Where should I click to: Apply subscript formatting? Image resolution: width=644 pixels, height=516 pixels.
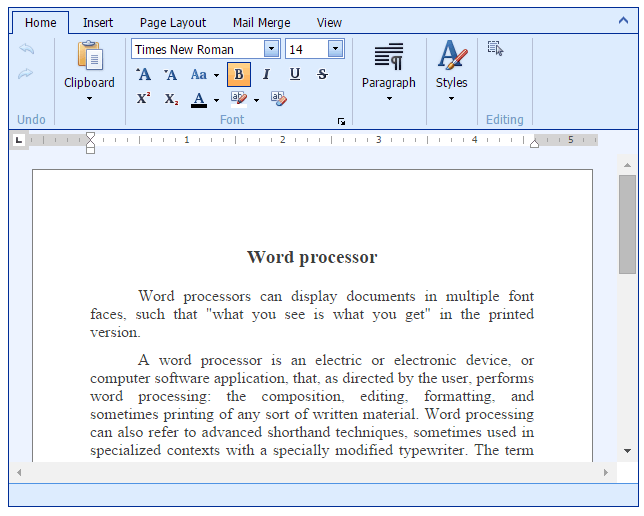[171, 99]
